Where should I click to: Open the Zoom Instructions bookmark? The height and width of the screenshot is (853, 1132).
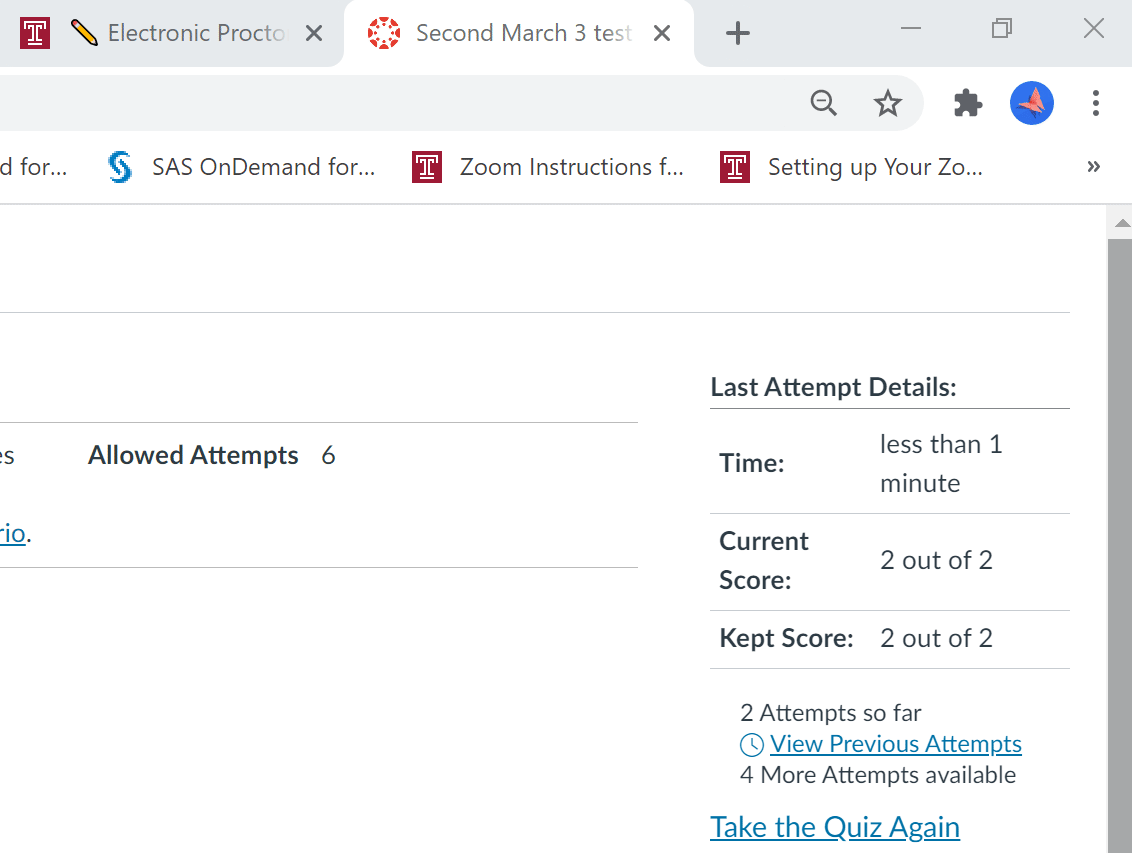tap(548, 167)
